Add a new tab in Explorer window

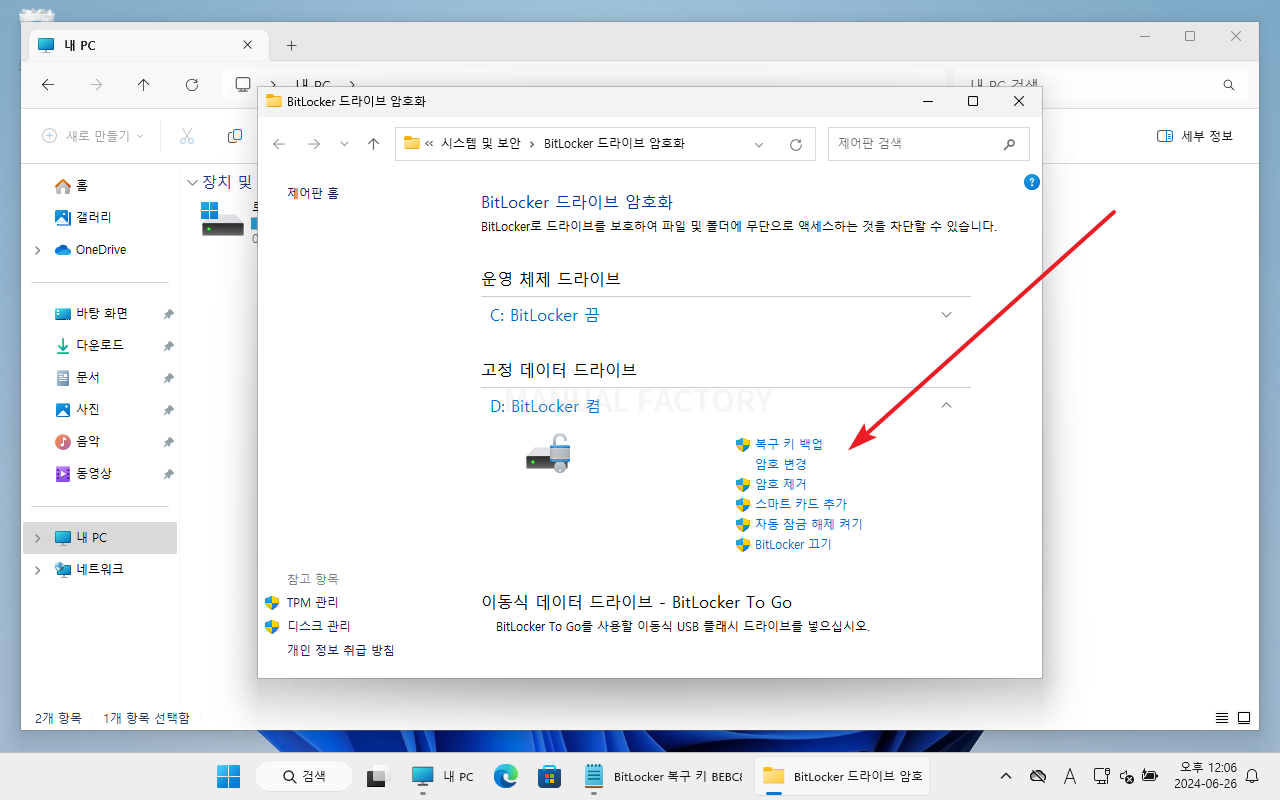pyautogui.click(x=291, y=45)
